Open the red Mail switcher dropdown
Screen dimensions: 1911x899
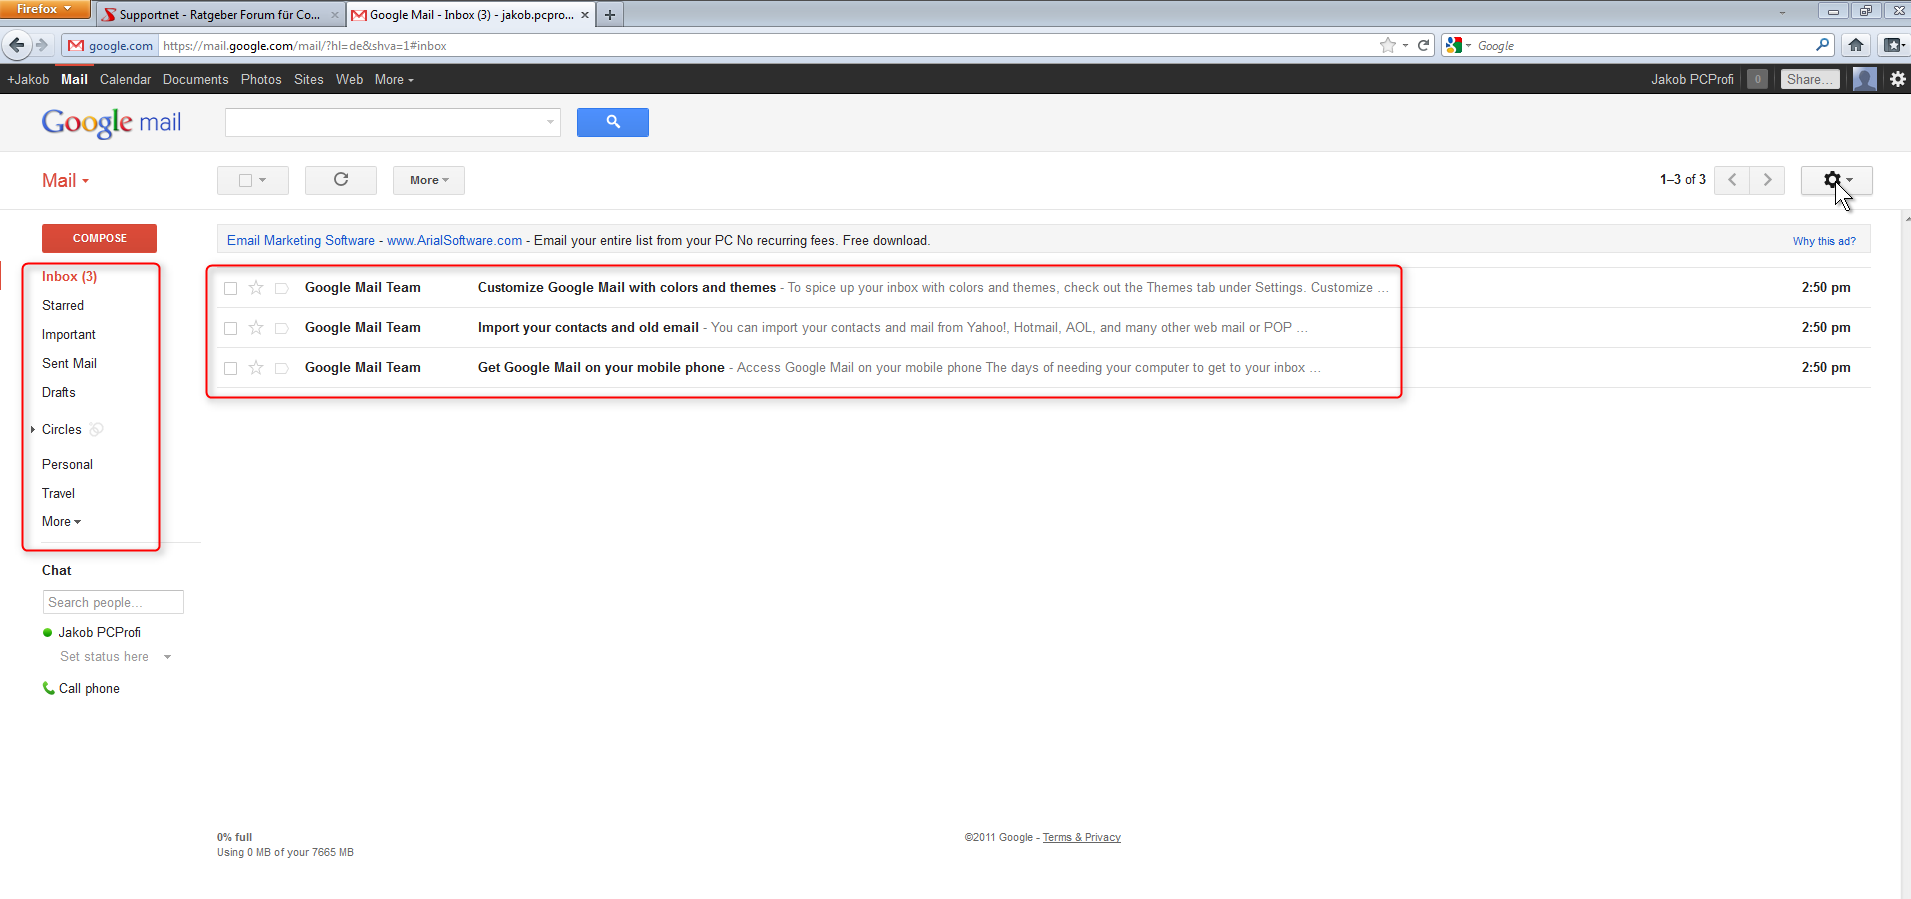[66, 181]
